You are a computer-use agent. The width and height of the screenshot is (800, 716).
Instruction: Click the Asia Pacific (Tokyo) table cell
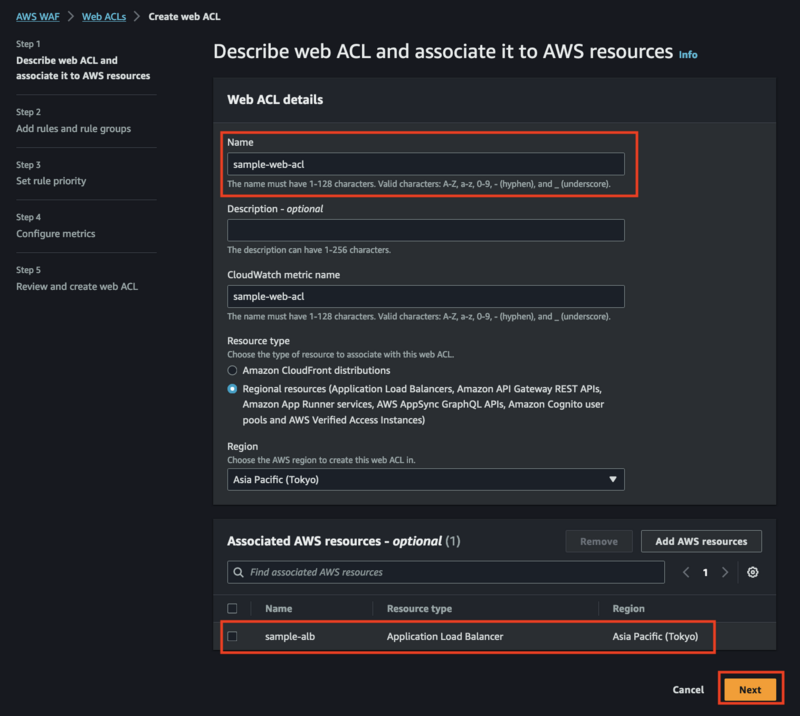(655, 636)
